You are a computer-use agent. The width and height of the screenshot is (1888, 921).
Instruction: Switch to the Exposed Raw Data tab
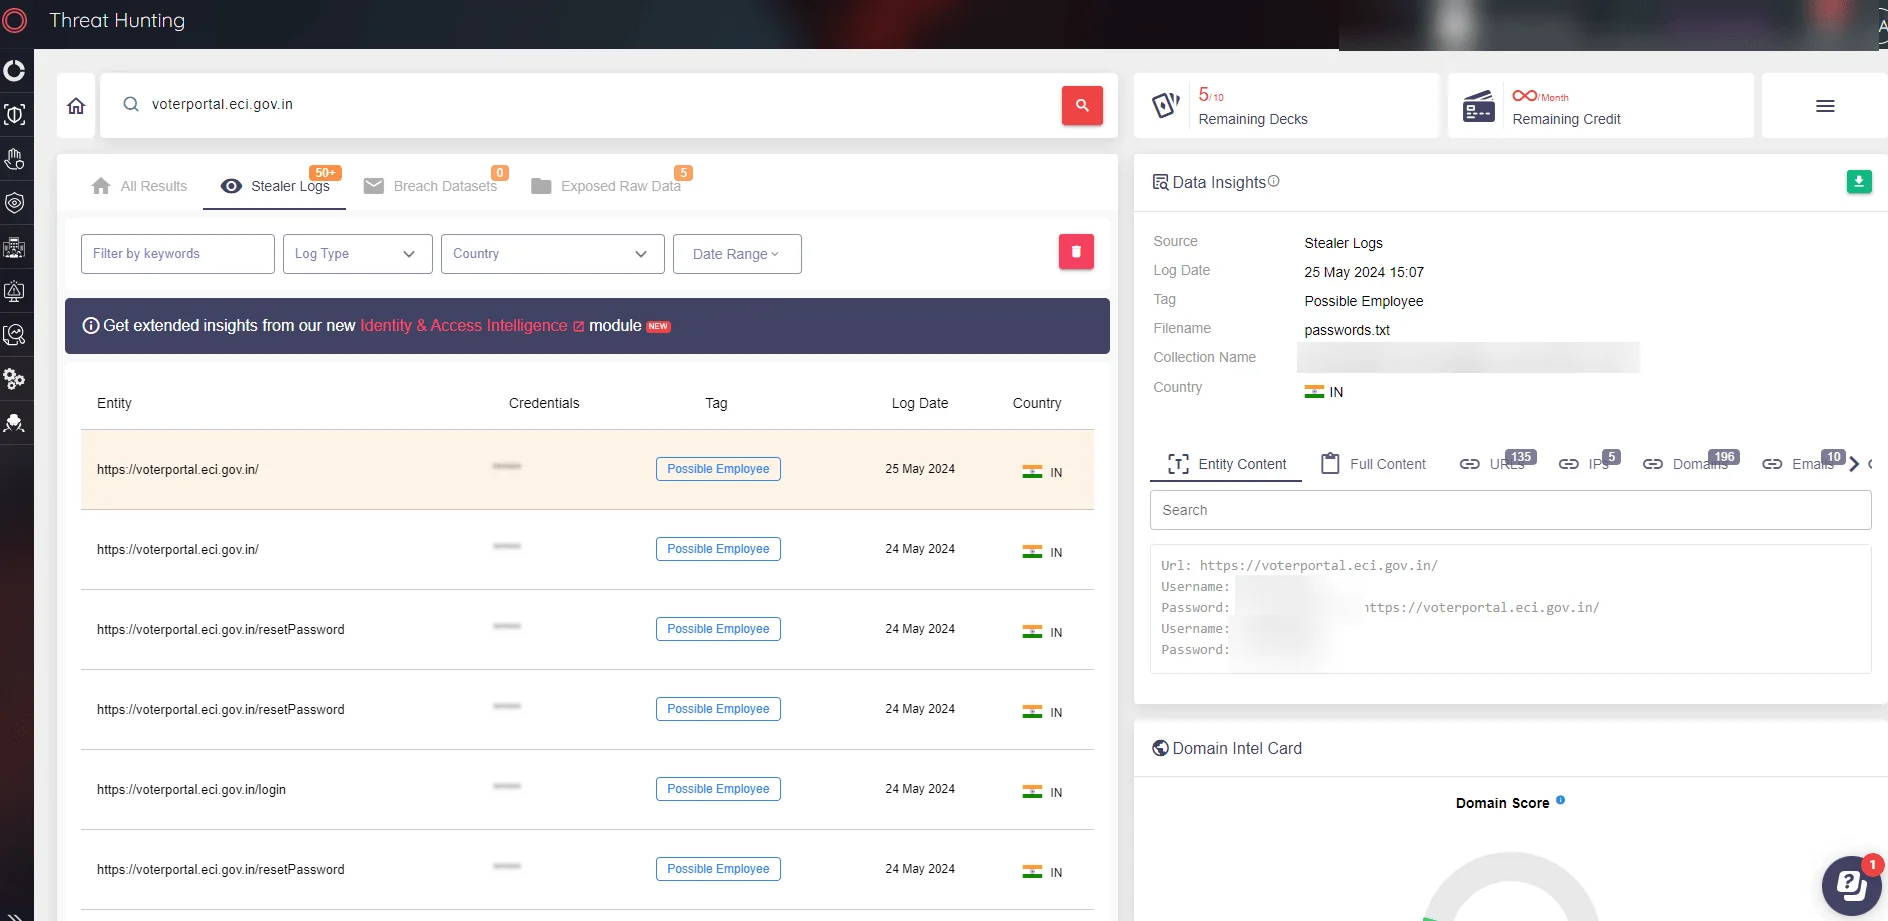coord(606,186)
